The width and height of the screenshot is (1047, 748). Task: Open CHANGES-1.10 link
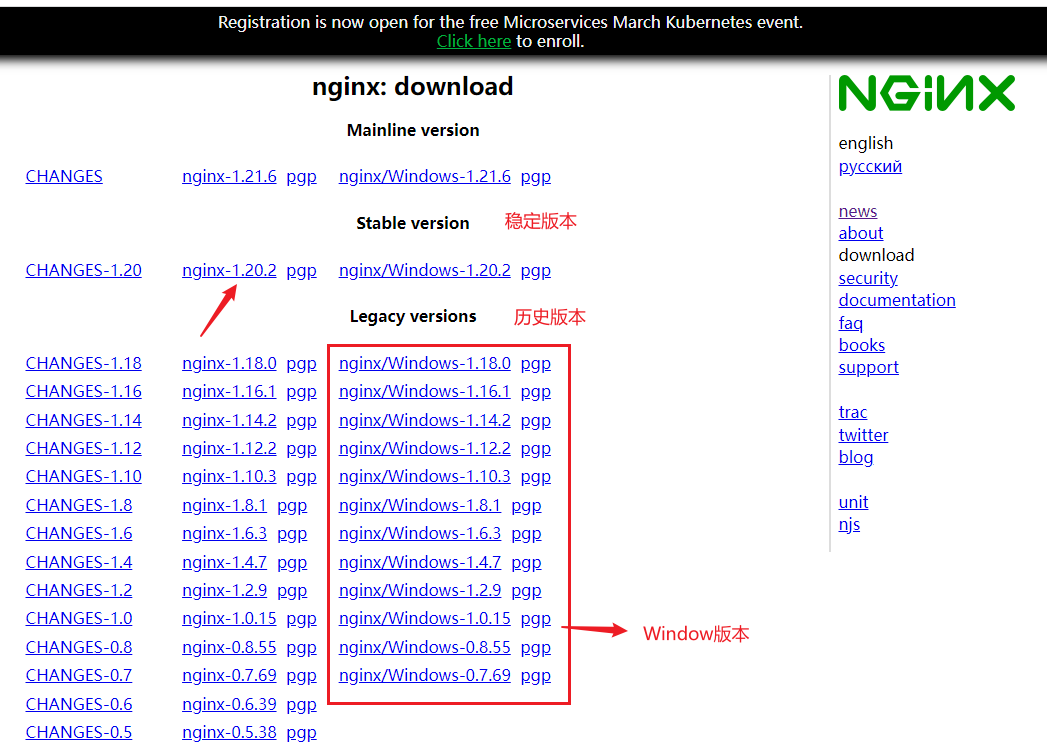83,477
